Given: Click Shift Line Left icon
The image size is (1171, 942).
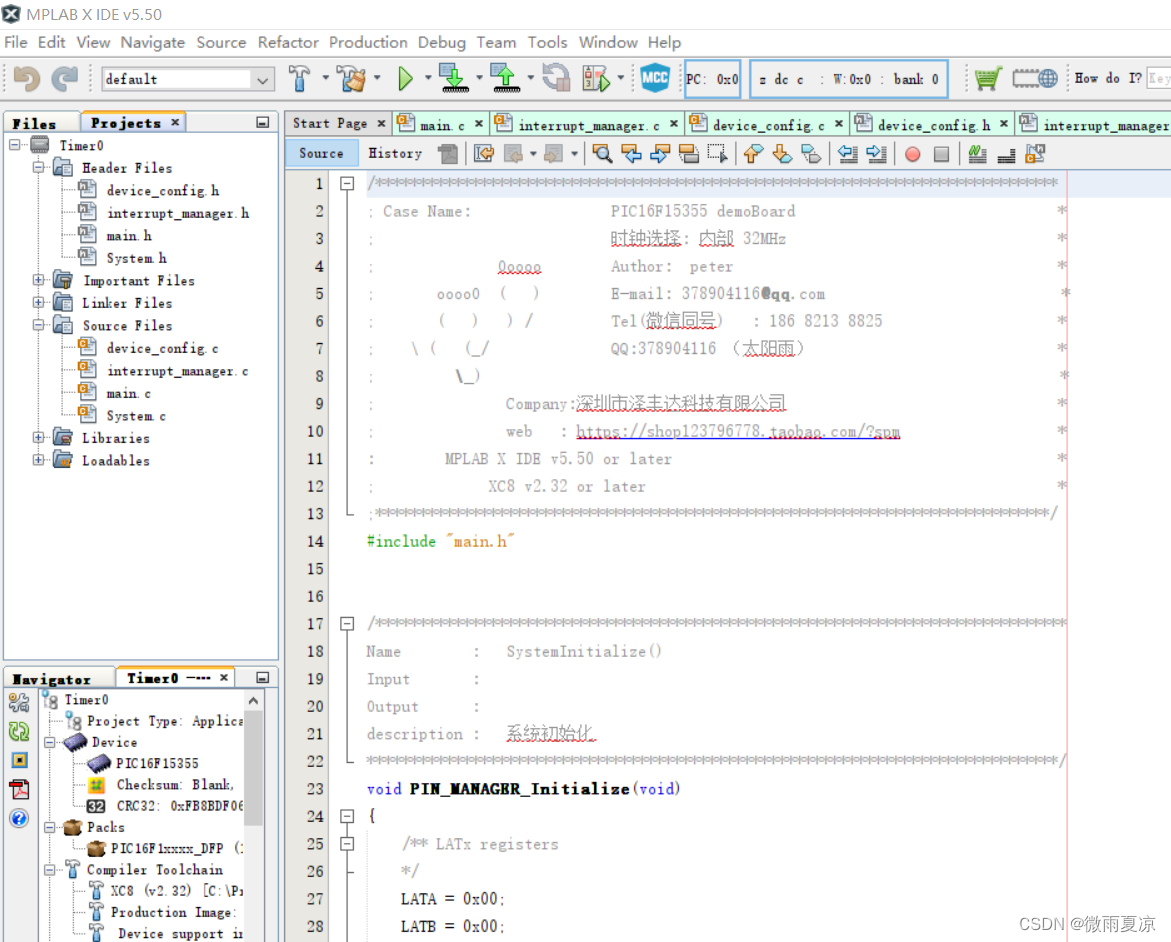Looking at the screenshot, I should (847, 154).
